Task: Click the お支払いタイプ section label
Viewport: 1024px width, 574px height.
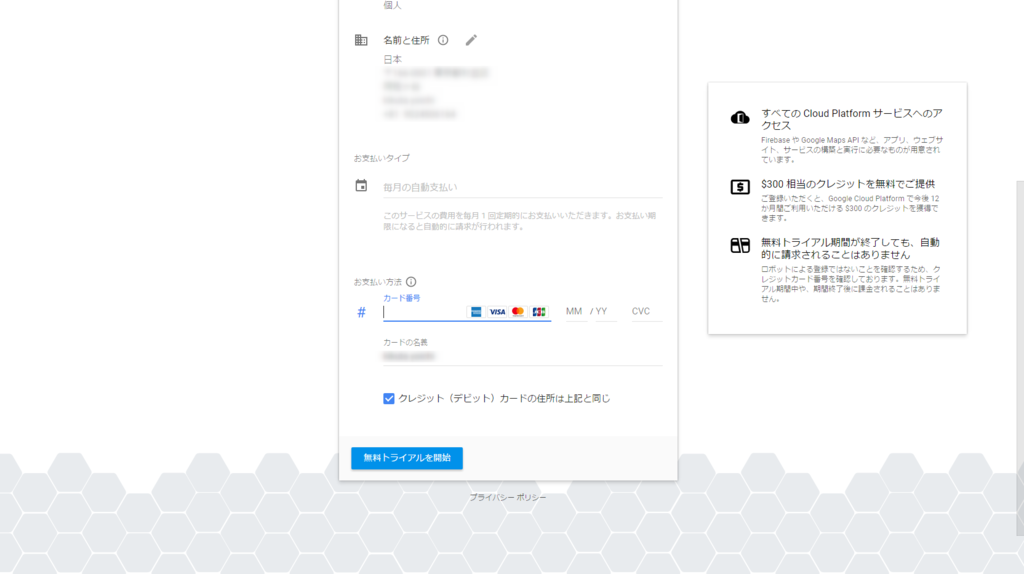Action: click(x=382, y=158)
